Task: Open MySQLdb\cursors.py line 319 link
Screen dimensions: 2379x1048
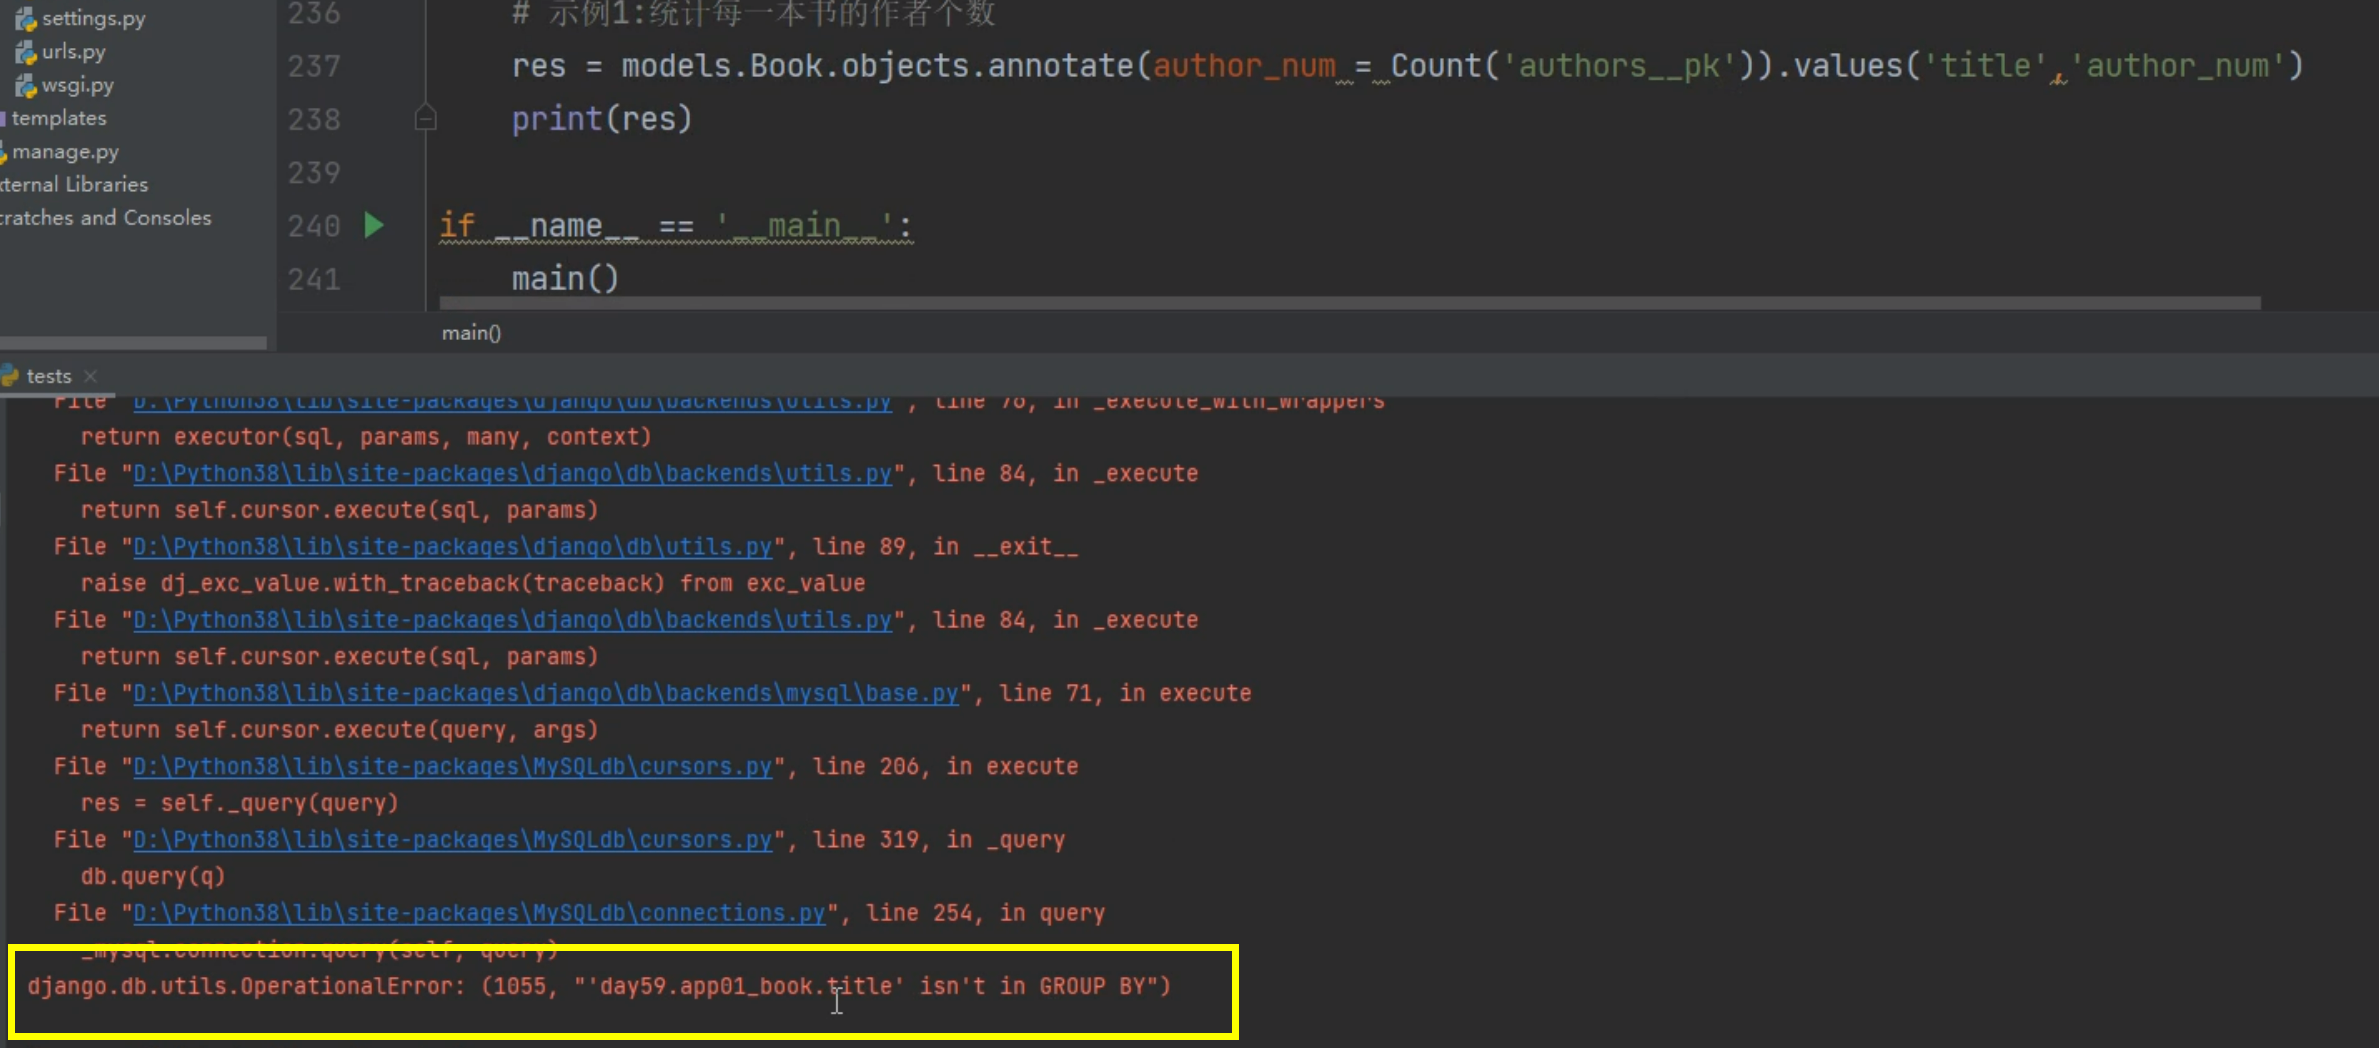Action: (452, 839)
